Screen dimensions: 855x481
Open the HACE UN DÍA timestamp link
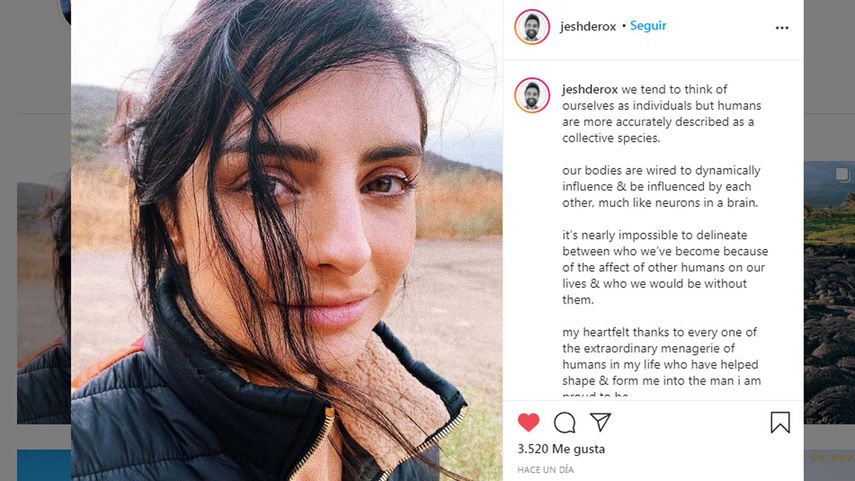(545, 470)
